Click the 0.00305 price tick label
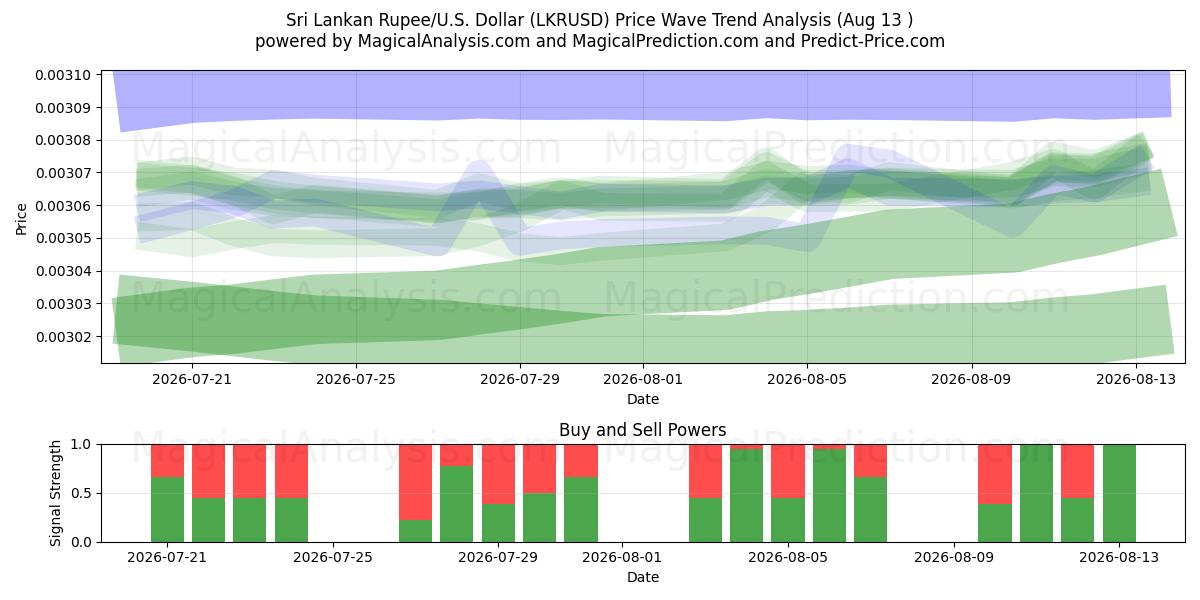Image resolution: width=1200 pixels, height=600 pixels. tap(64, 238)
